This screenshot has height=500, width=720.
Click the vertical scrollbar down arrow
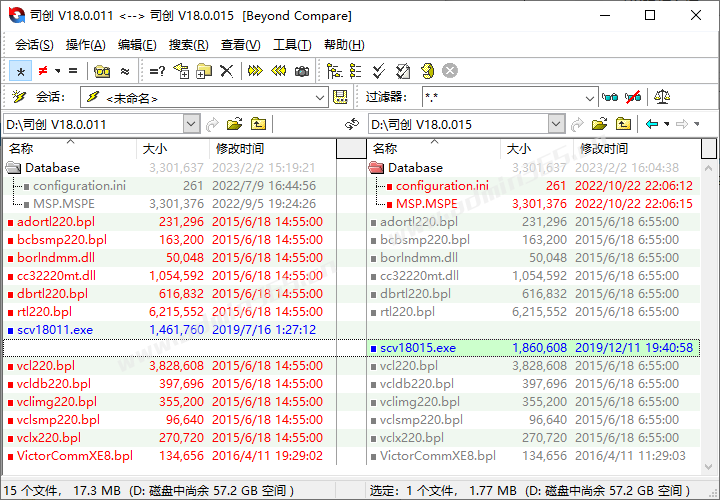(x=709, y=467)
